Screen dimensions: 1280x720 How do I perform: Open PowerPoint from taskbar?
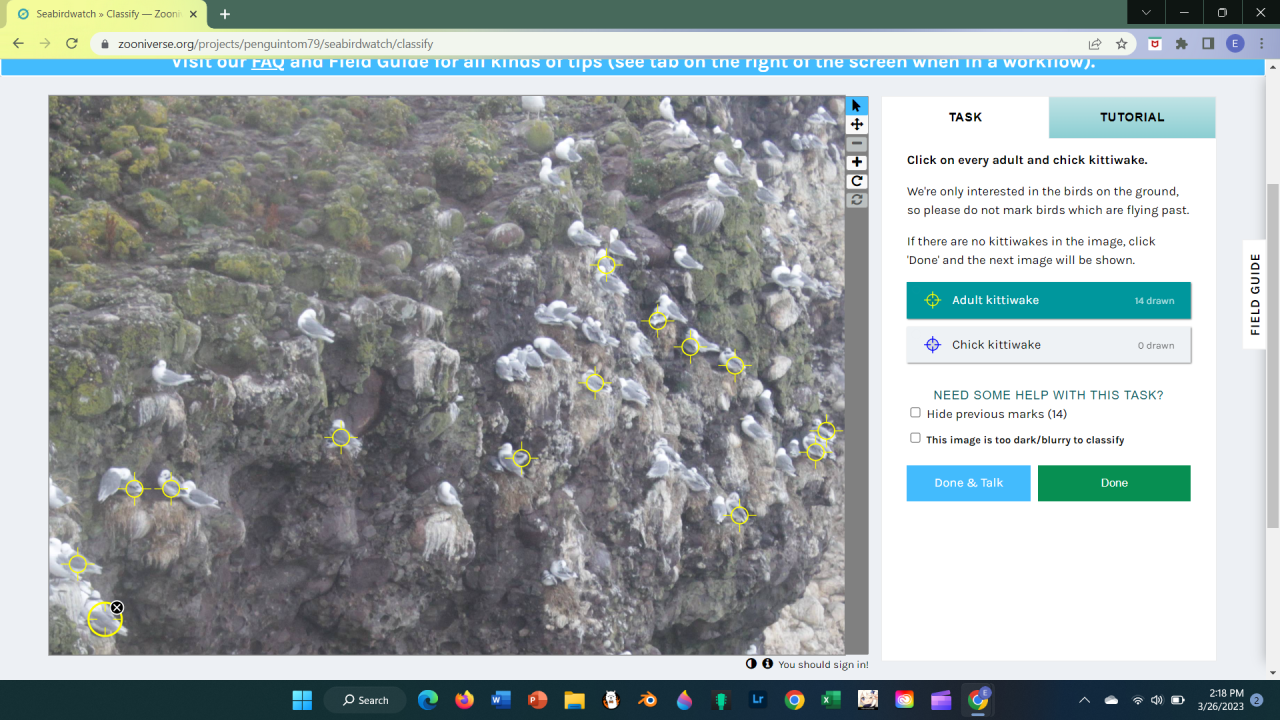pos(537,700)
